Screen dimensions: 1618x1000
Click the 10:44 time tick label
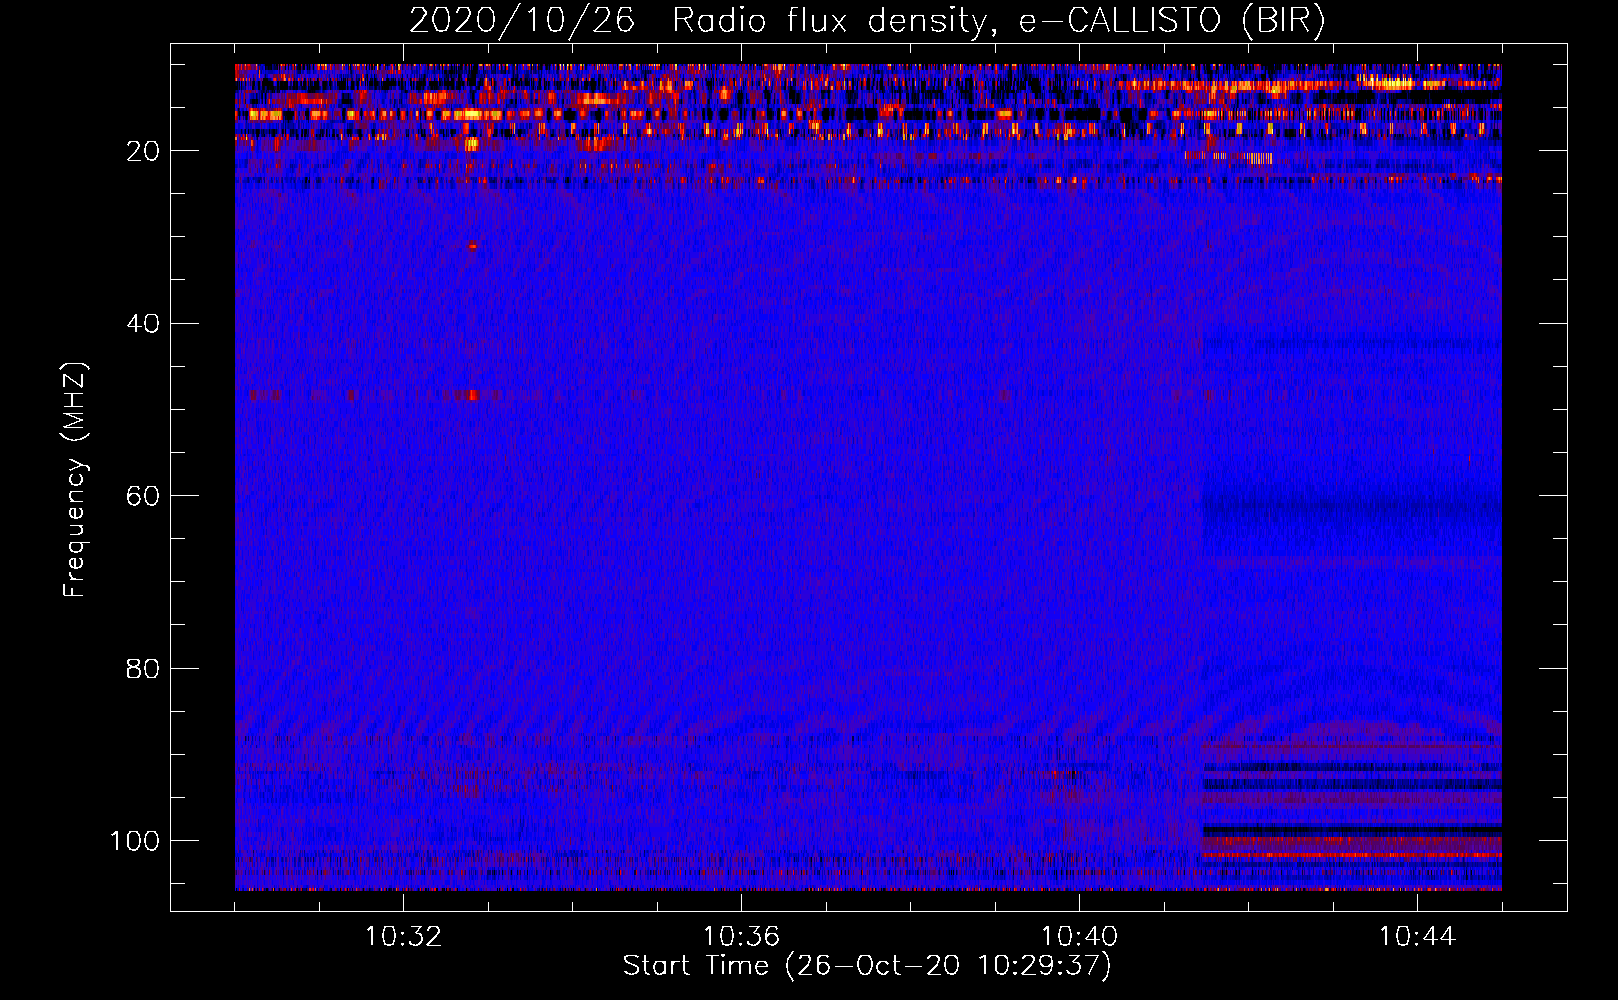pyautogui.click(x=1417, y=937)
